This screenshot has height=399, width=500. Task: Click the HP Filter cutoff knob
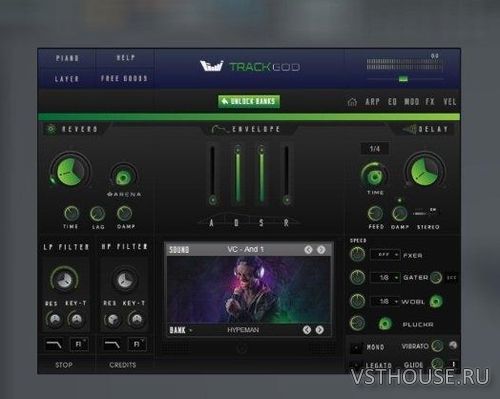tap(124, 279)
